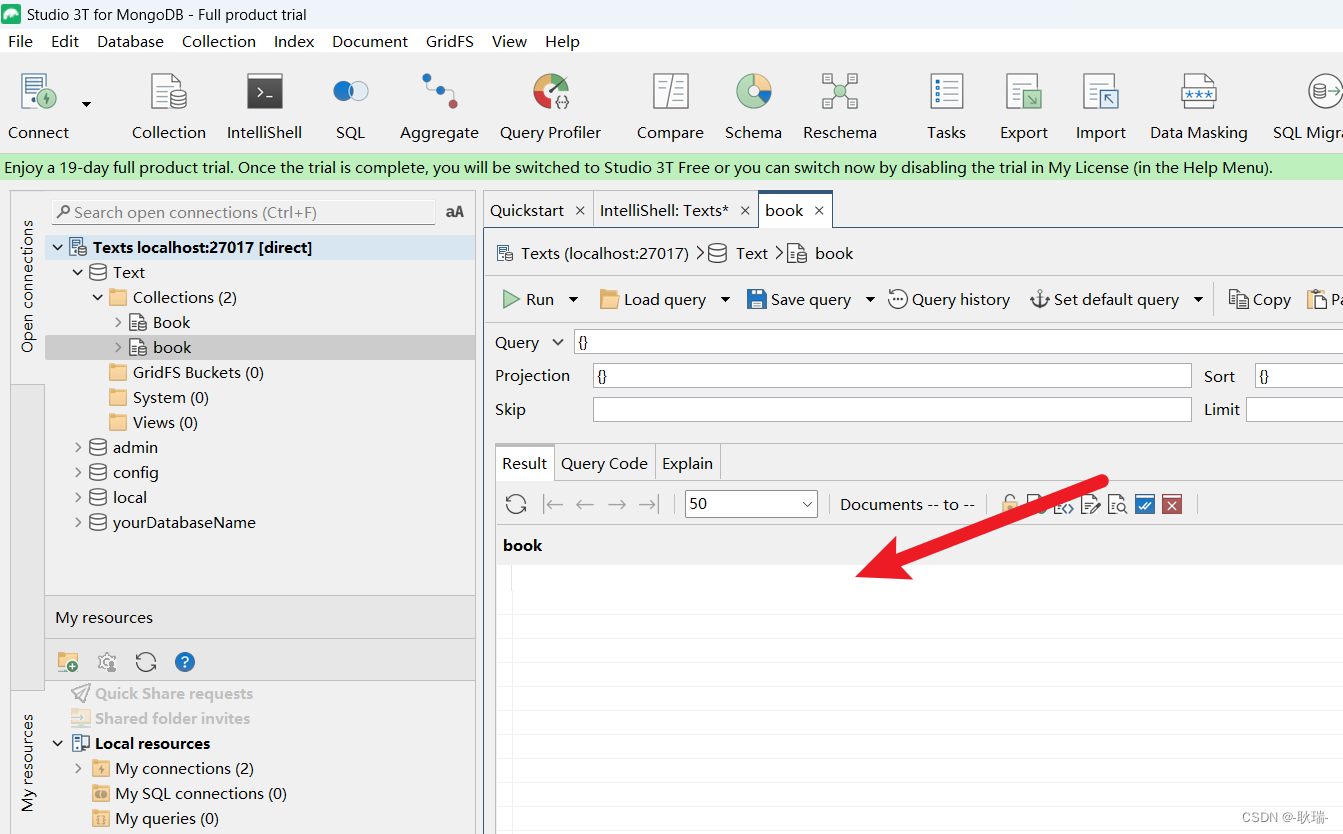Screen dimensions: 1343x834
Task: Click the Compare toolbar icon
Action: tap(670, 92)
